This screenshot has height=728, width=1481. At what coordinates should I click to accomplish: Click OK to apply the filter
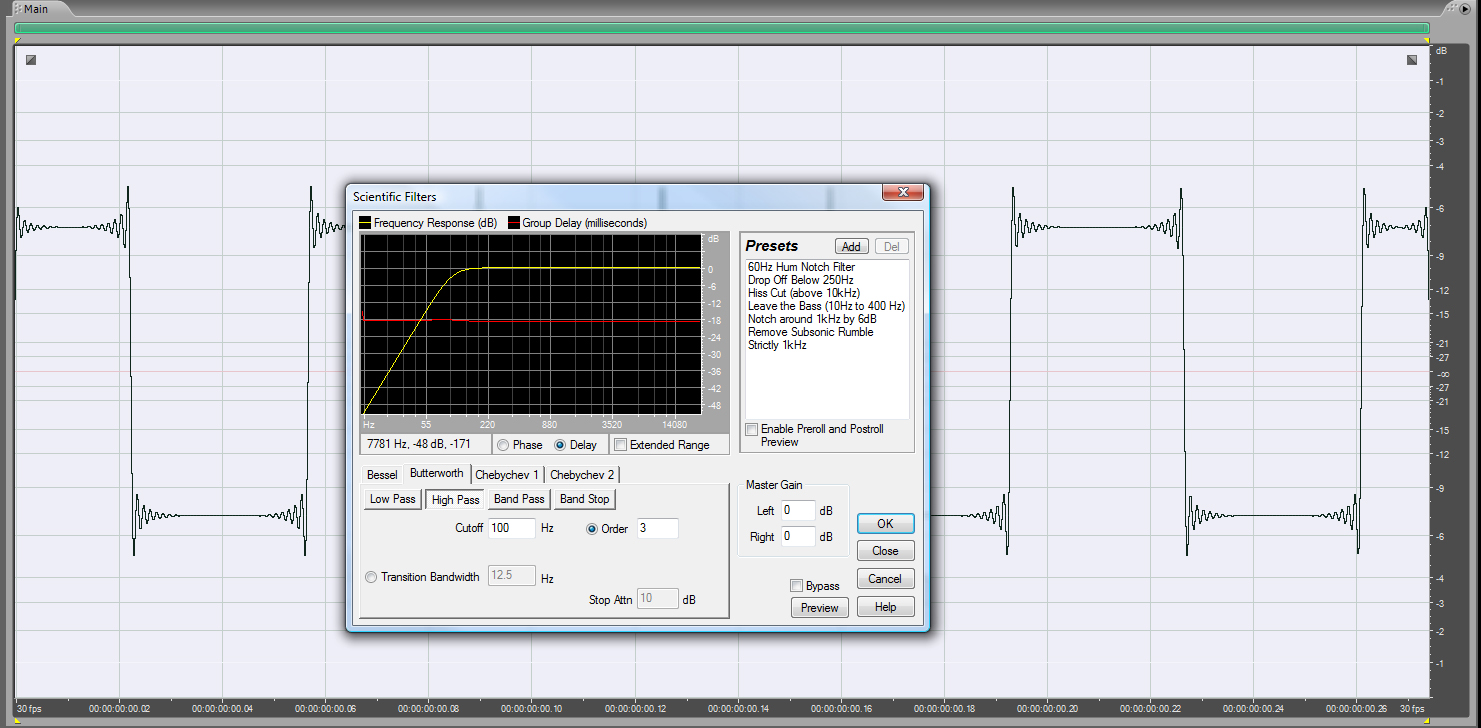coord(885,523)
